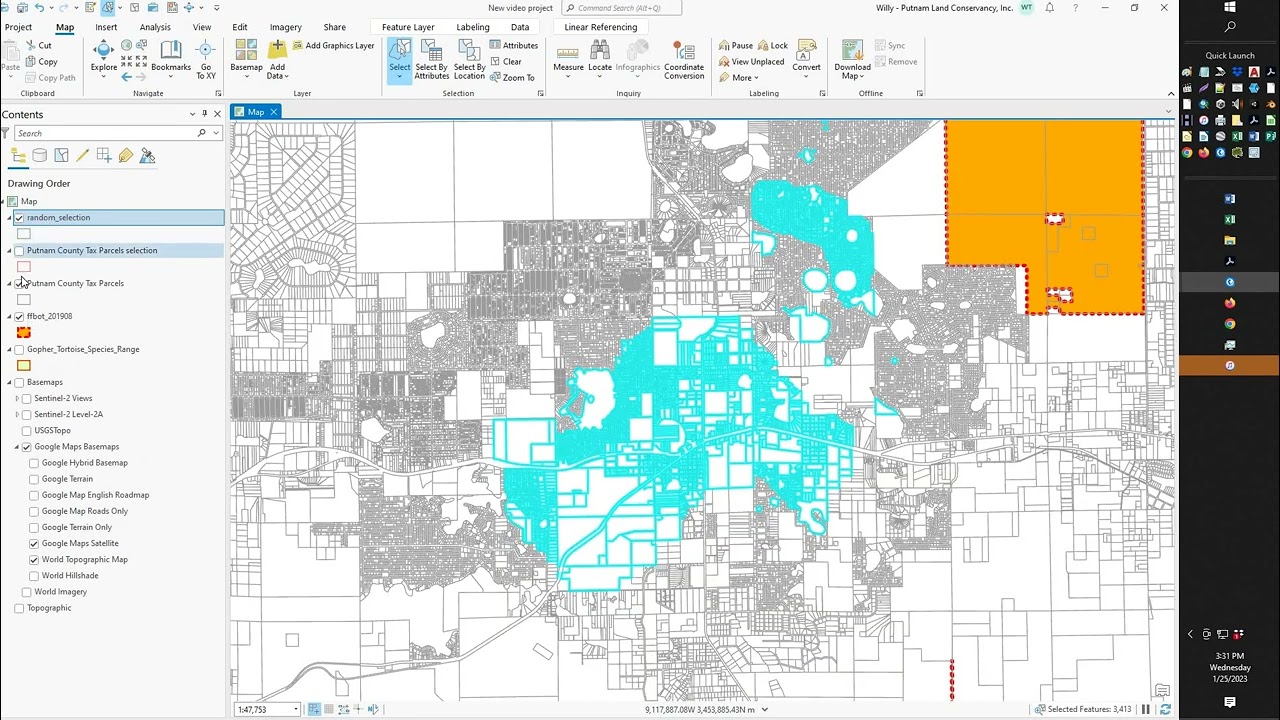Open Coordinate Conversion

click(684, 60)
